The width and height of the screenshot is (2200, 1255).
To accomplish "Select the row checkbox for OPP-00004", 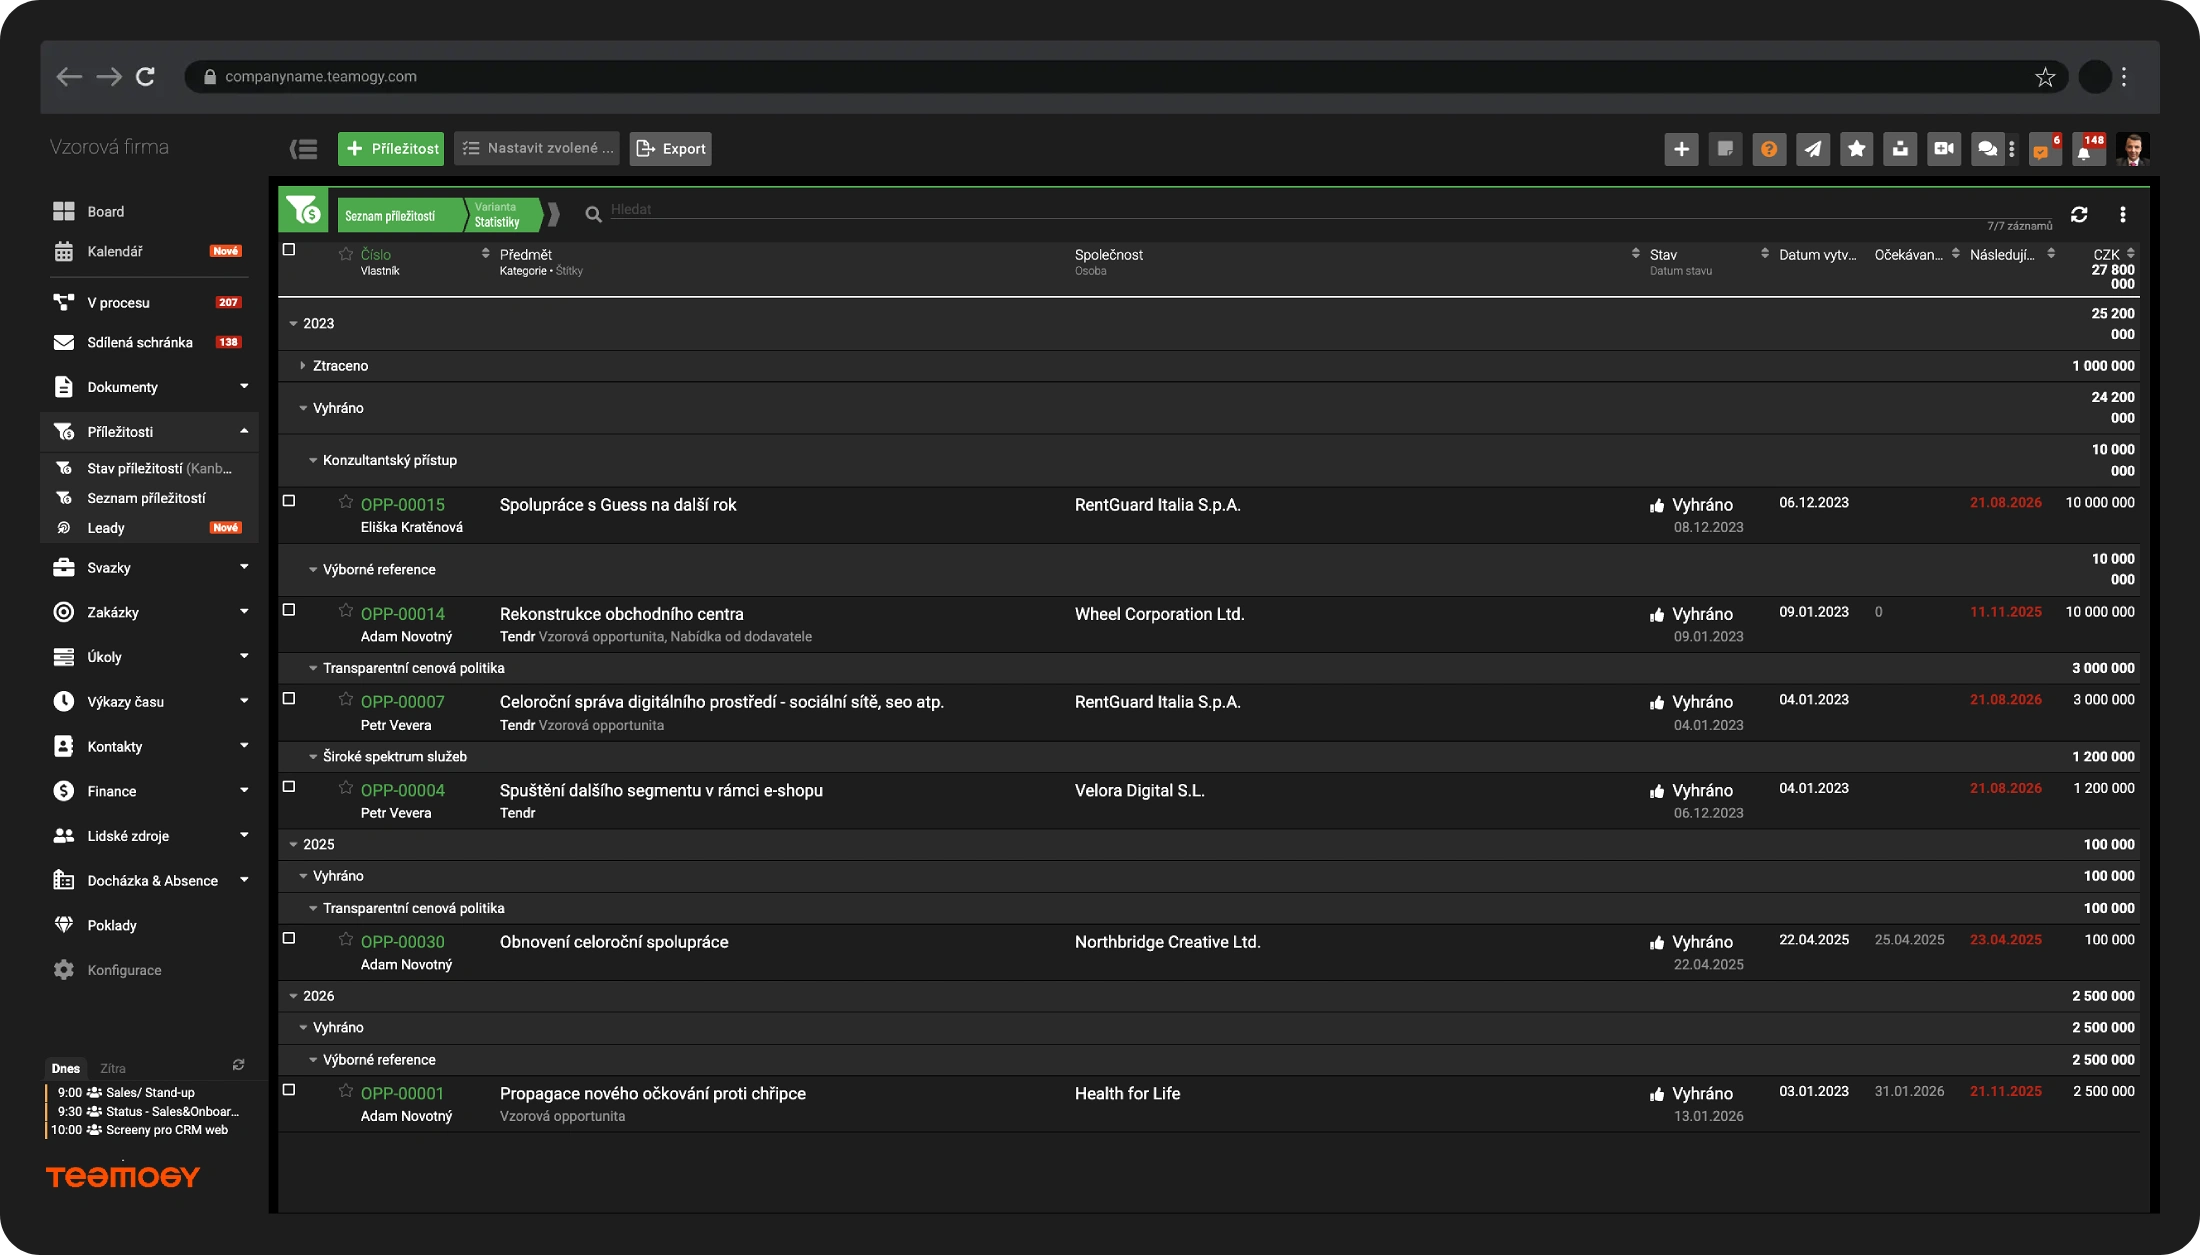I will tap(289, 787).
